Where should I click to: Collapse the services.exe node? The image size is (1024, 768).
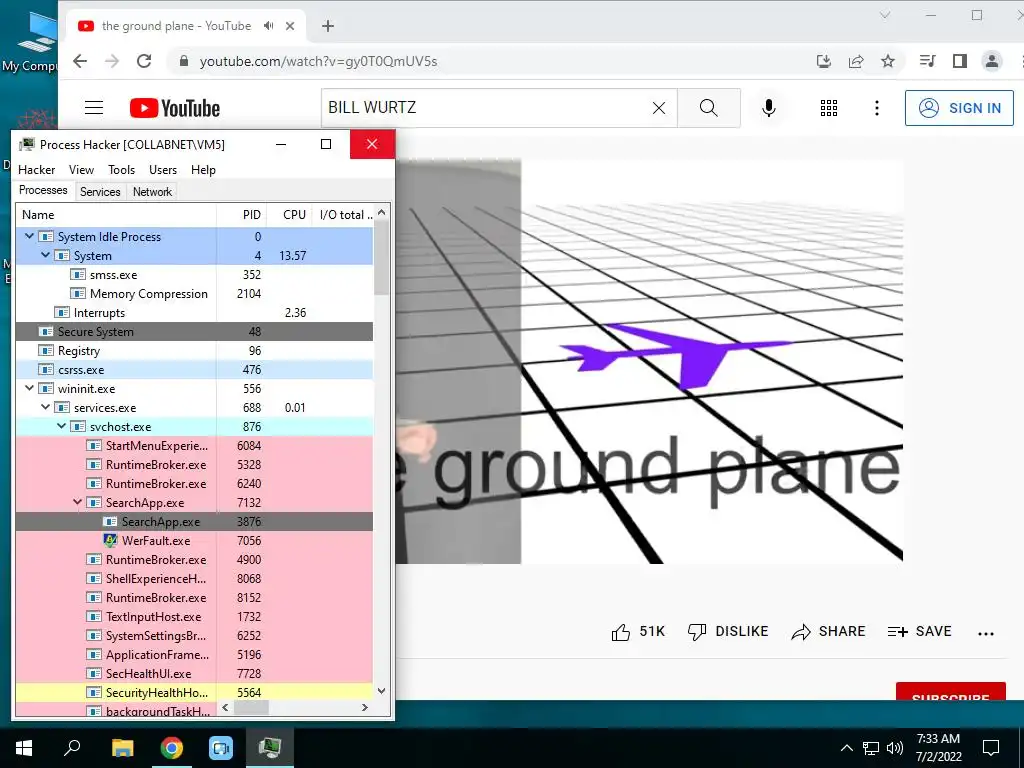[45, 407]
